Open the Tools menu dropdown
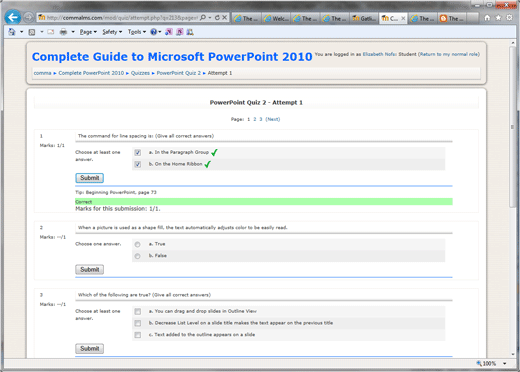 click(137, 32)
